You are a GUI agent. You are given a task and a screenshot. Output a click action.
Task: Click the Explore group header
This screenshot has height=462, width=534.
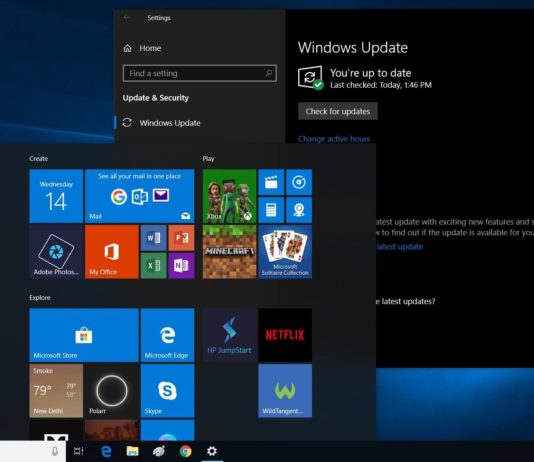40,298
